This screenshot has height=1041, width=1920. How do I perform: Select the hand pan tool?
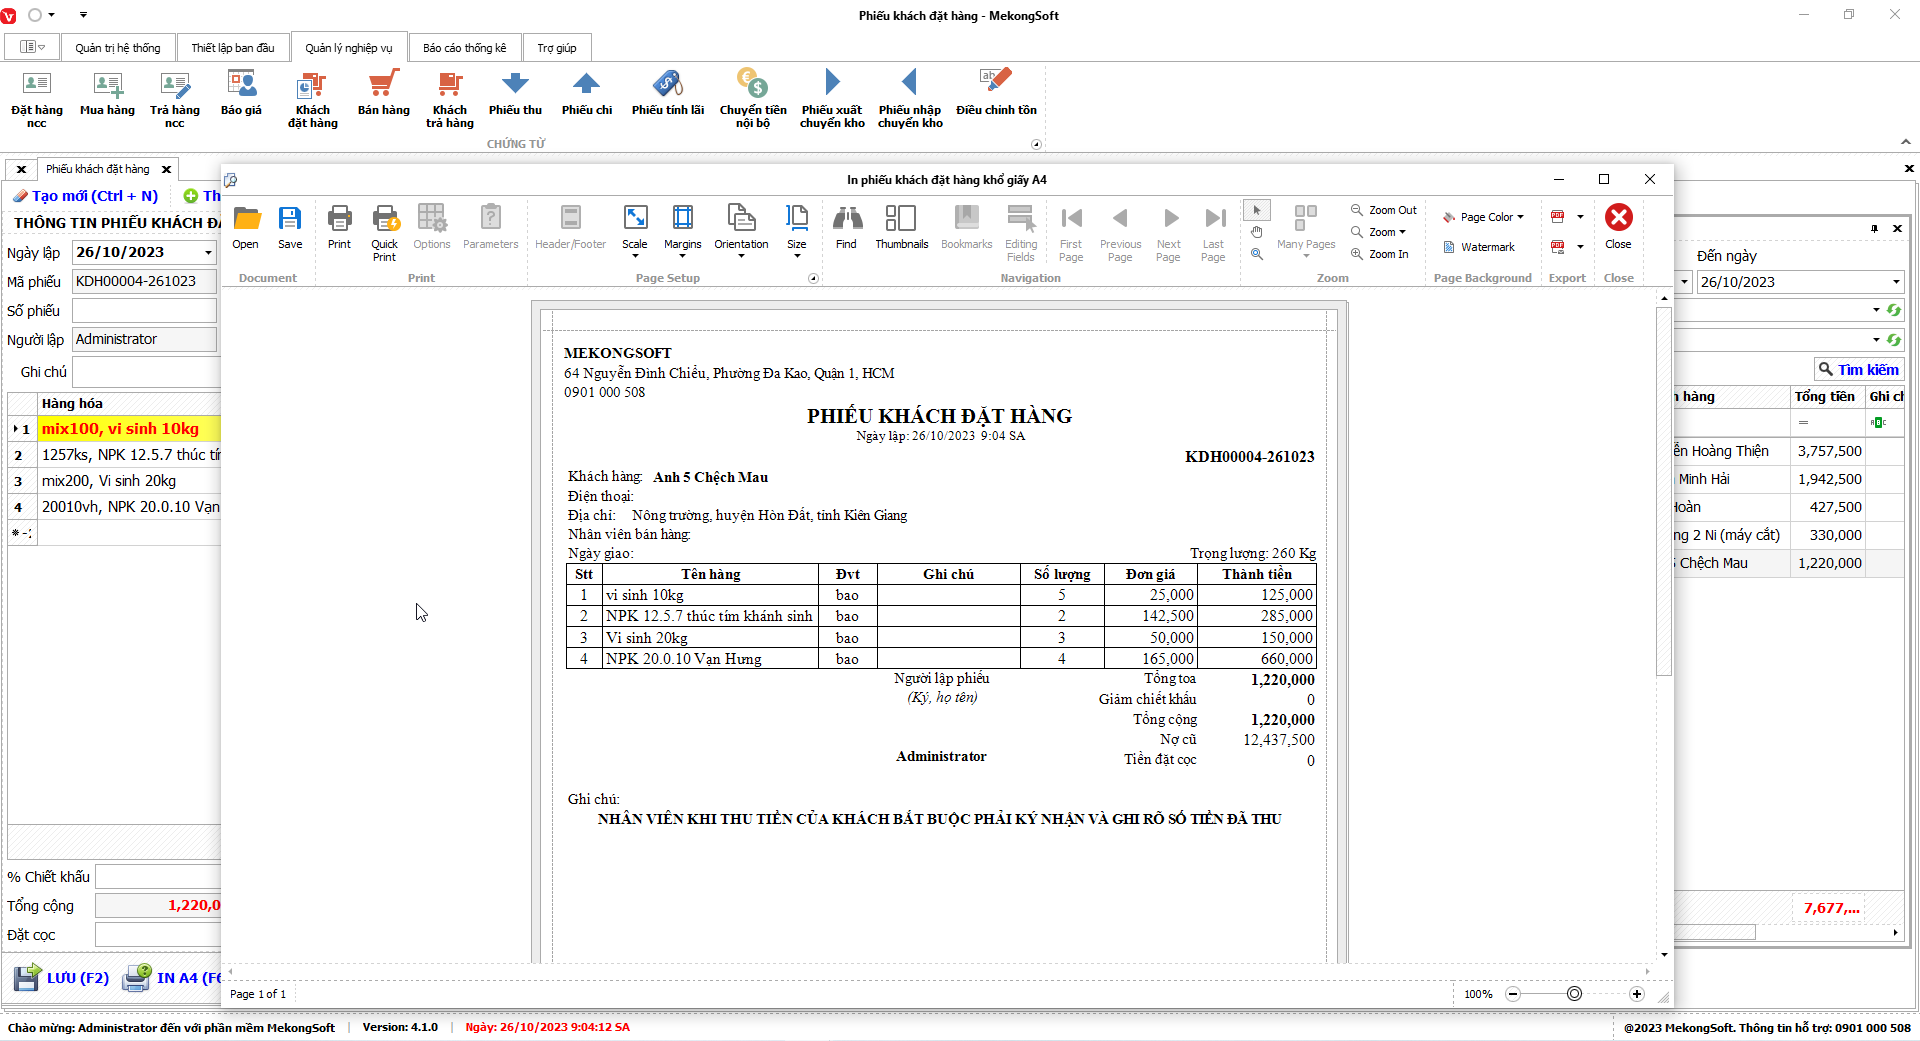(x=1257, y=232)
